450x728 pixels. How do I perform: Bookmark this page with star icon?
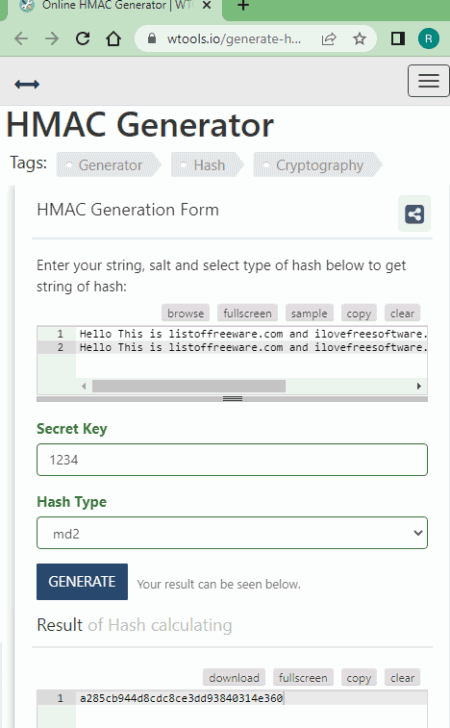pyautogui.click(x=359, y=39)
